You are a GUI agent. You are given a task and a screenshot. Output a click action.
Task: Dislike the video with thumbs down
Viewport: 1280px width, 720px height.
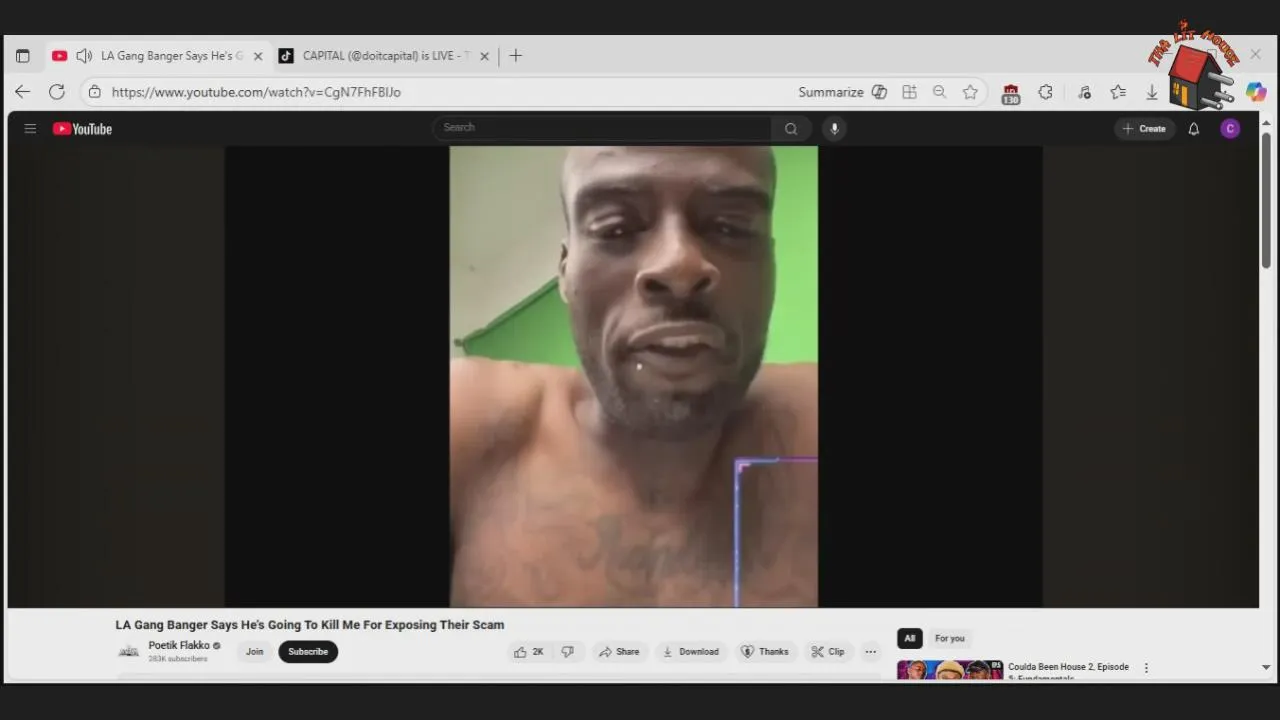568,652
